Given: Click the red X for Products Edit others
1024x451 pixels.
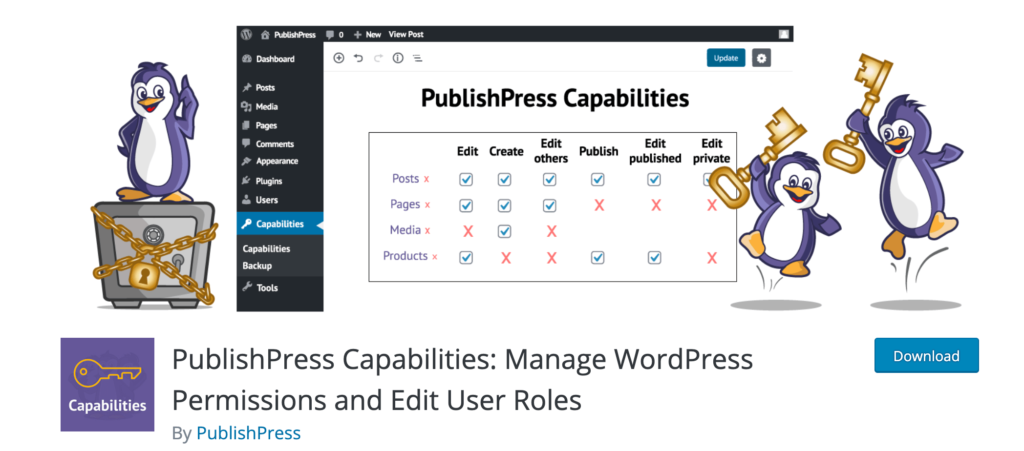Looking at the screenshot, I should tap(551, 258).
